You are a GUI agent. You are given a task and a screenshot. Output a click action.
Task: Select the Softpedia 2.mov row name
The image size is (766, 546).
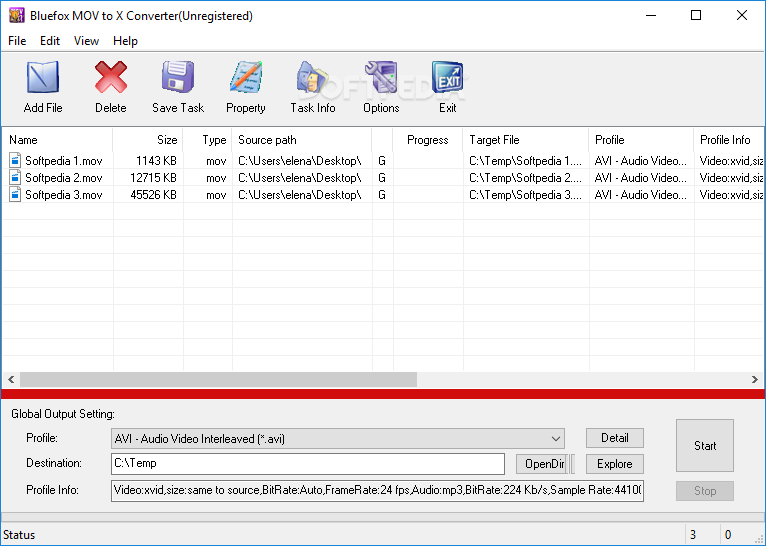pyautogui.click(x=64, y=178)
